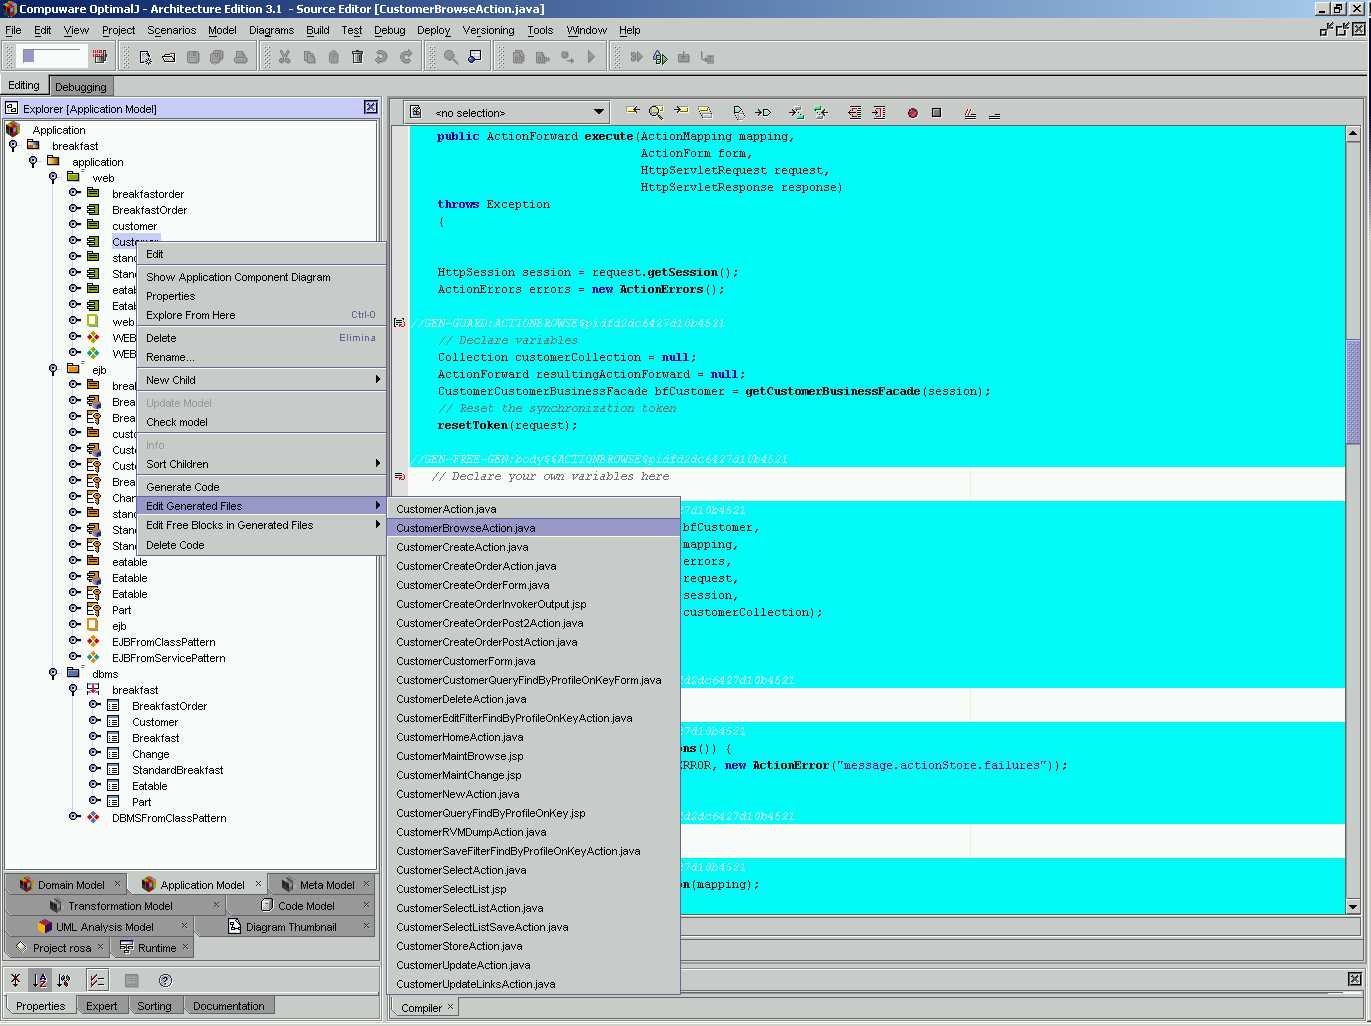Click the stop square icon in editor toolbar

coord(936,113)
